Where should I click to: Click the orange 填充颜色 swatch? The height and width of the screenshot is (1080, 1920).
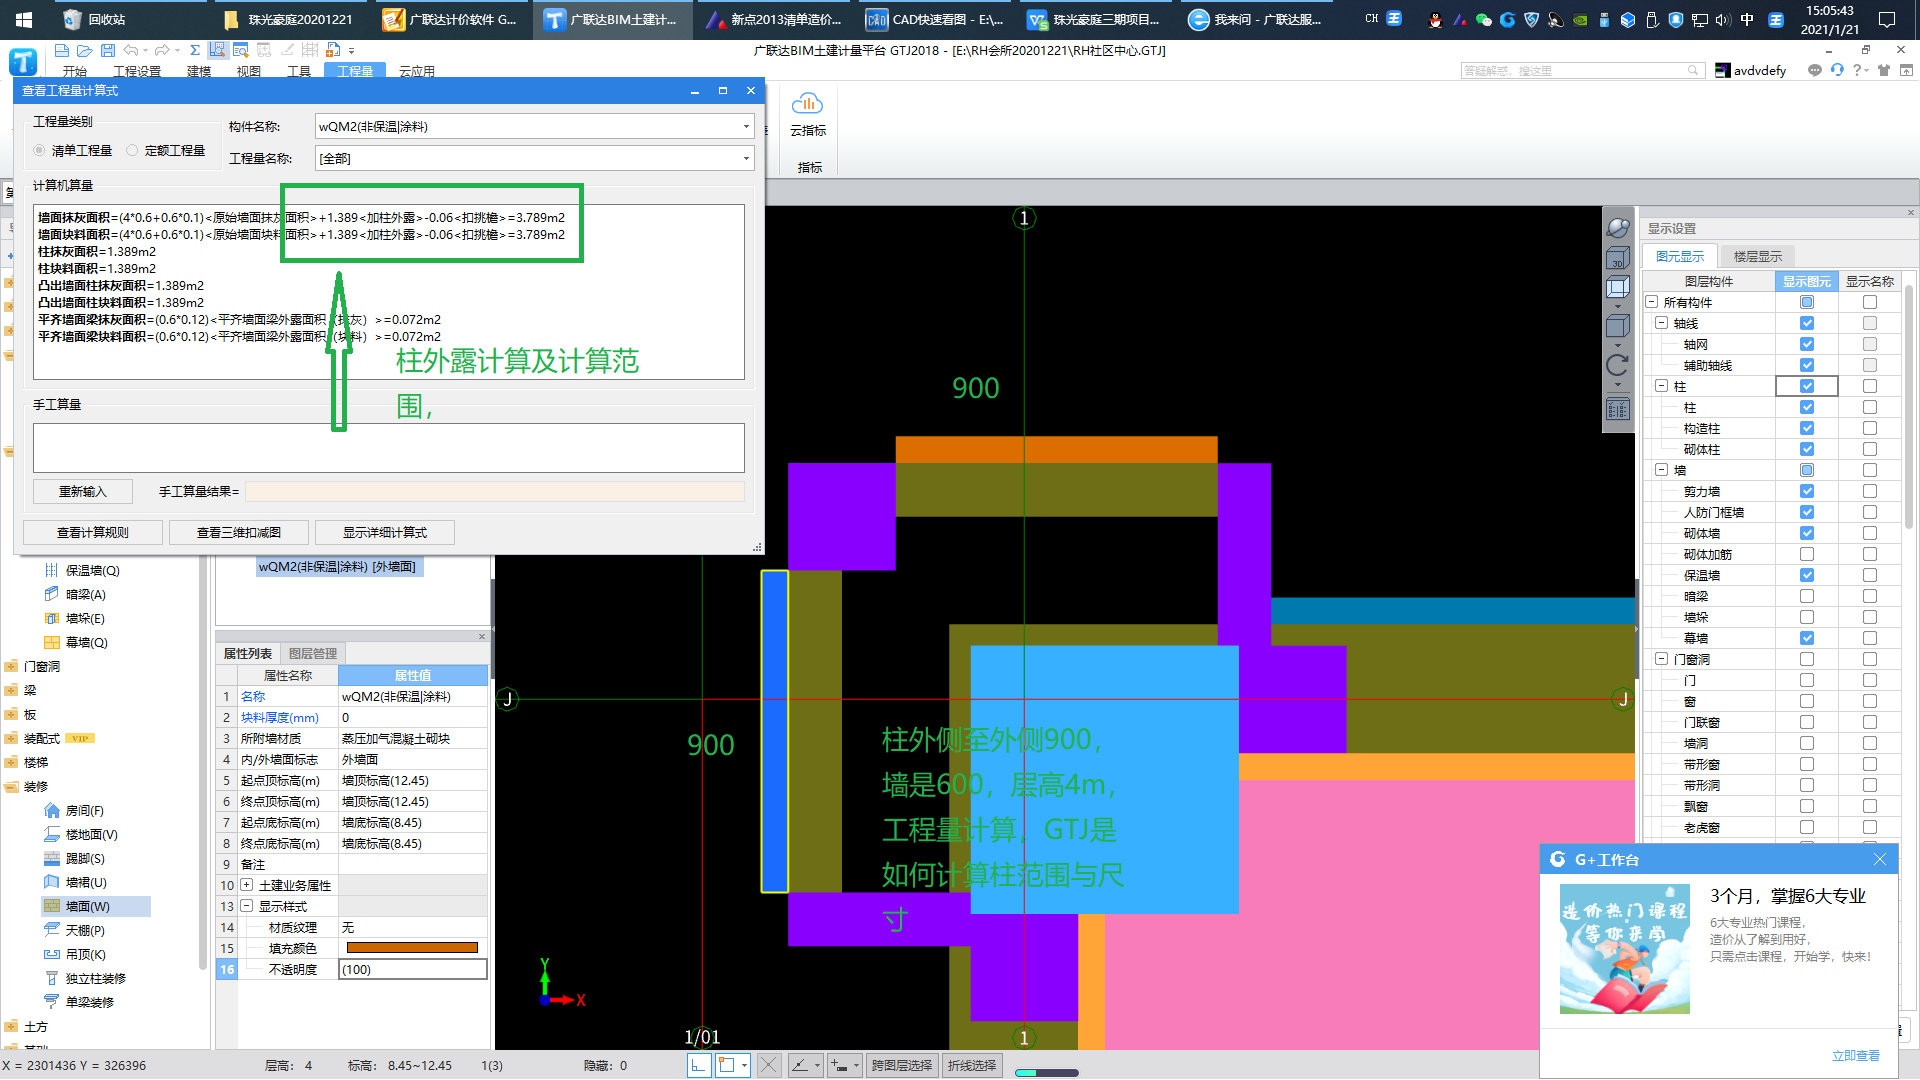click(412, 948)
